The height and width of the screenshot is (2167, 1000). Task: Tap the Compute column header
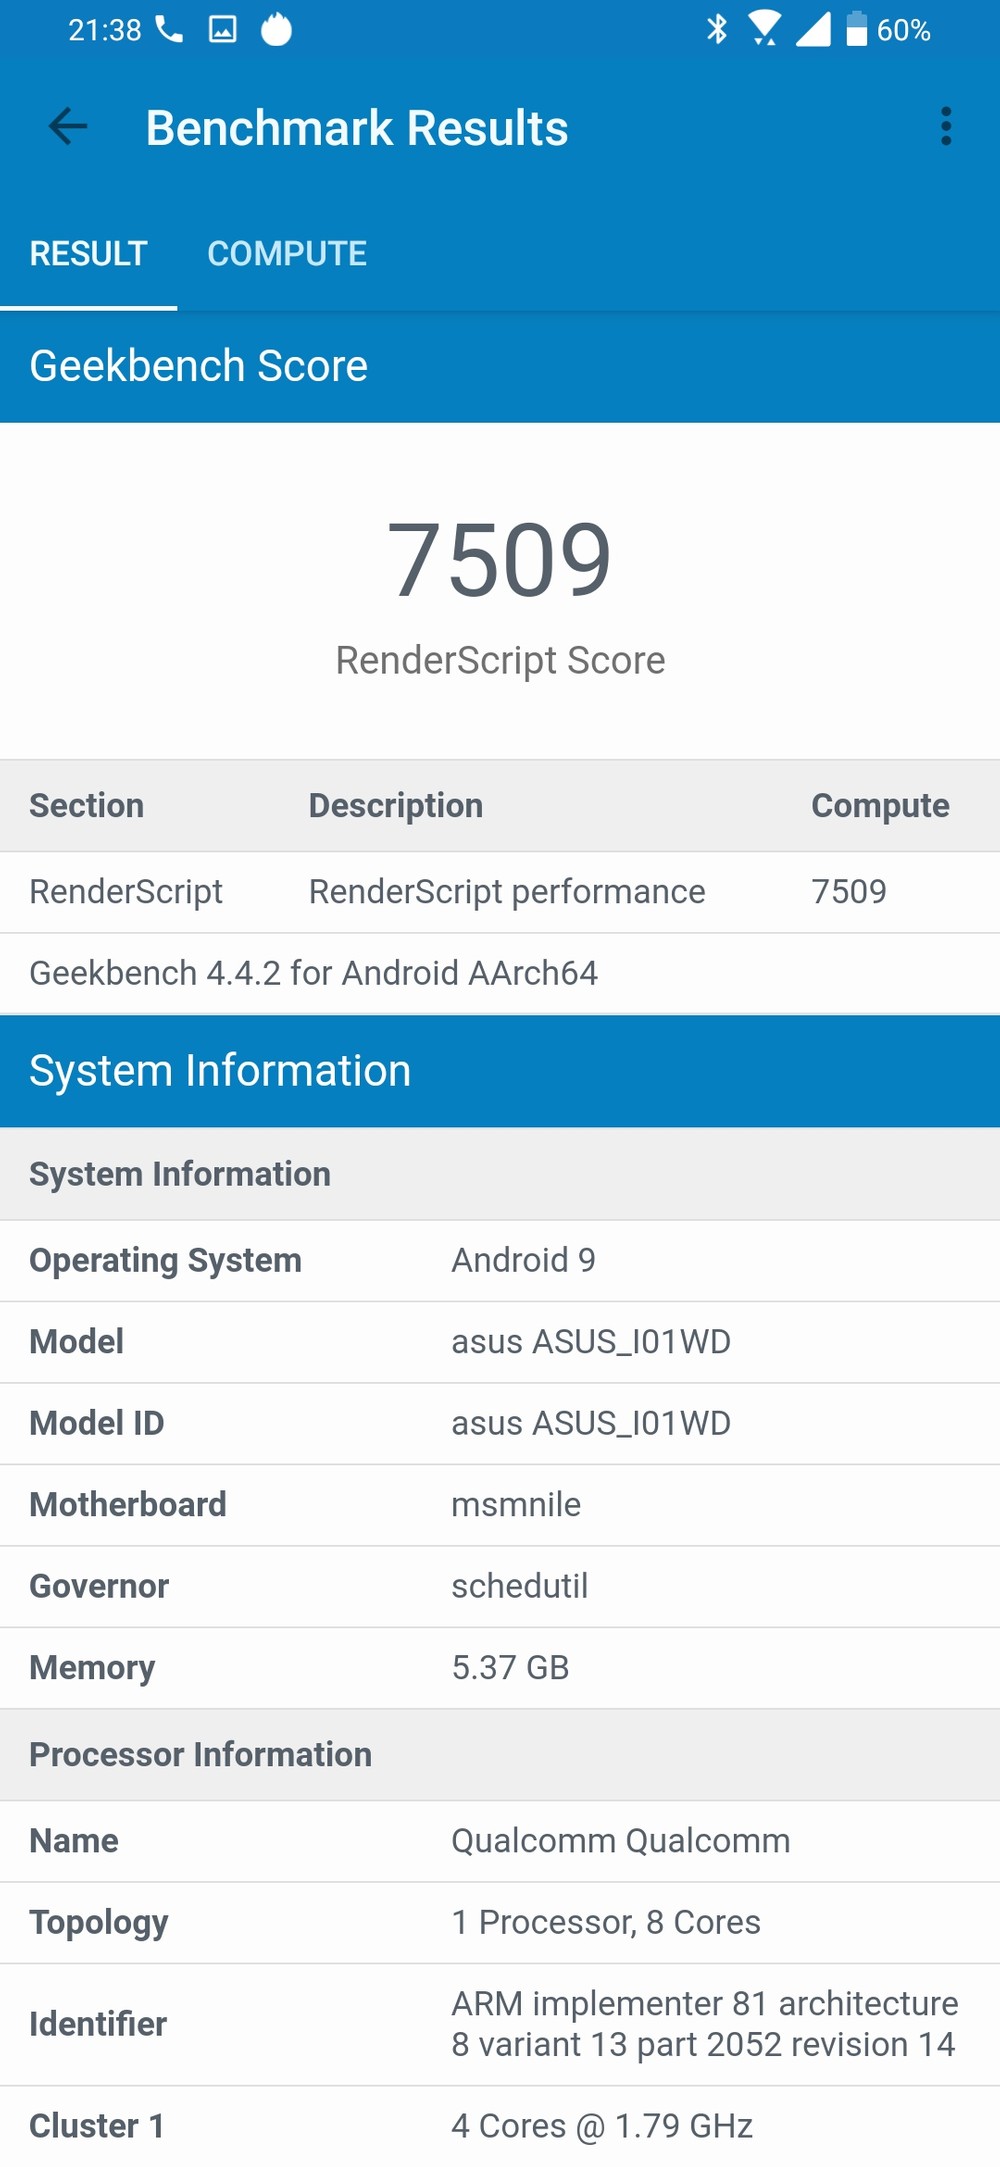[880, 806]
